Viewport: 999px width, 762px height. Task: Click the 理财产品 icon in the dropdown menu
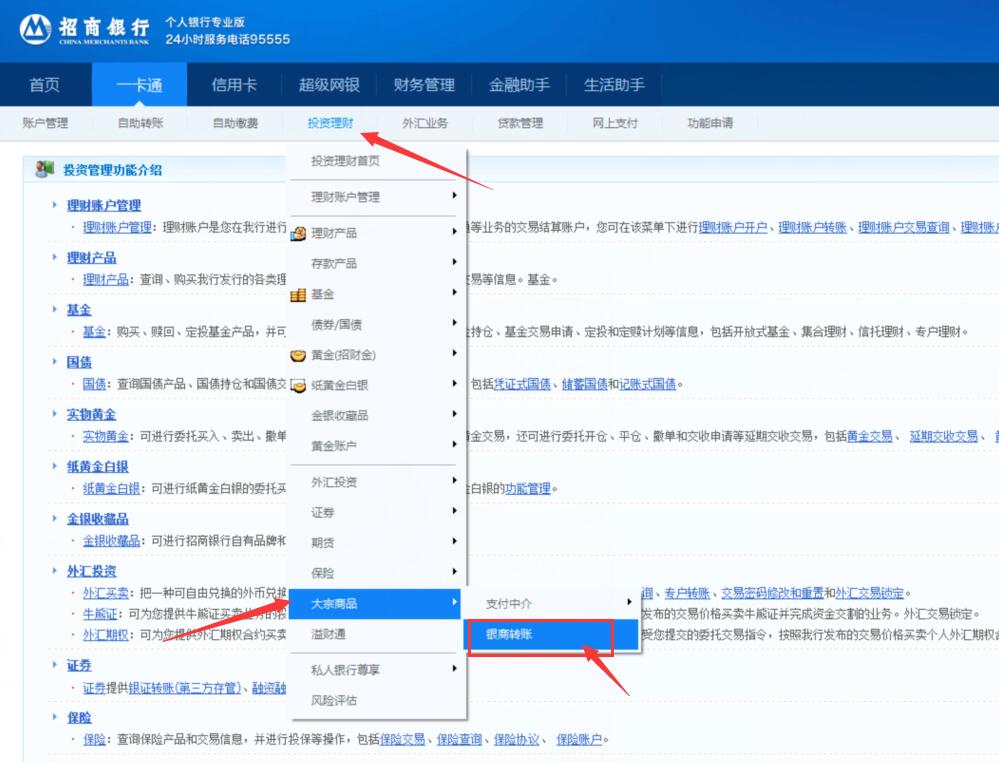point(298,233)
